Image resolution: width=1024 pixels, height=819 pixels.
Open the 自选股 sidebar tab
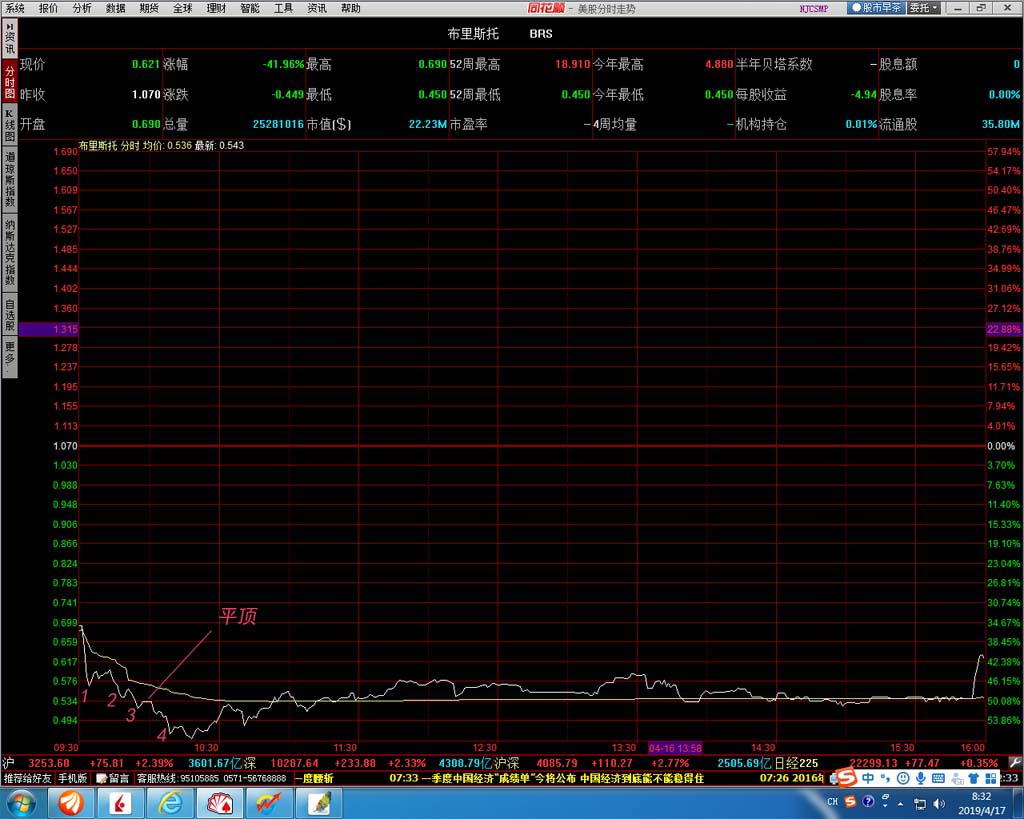10,314
